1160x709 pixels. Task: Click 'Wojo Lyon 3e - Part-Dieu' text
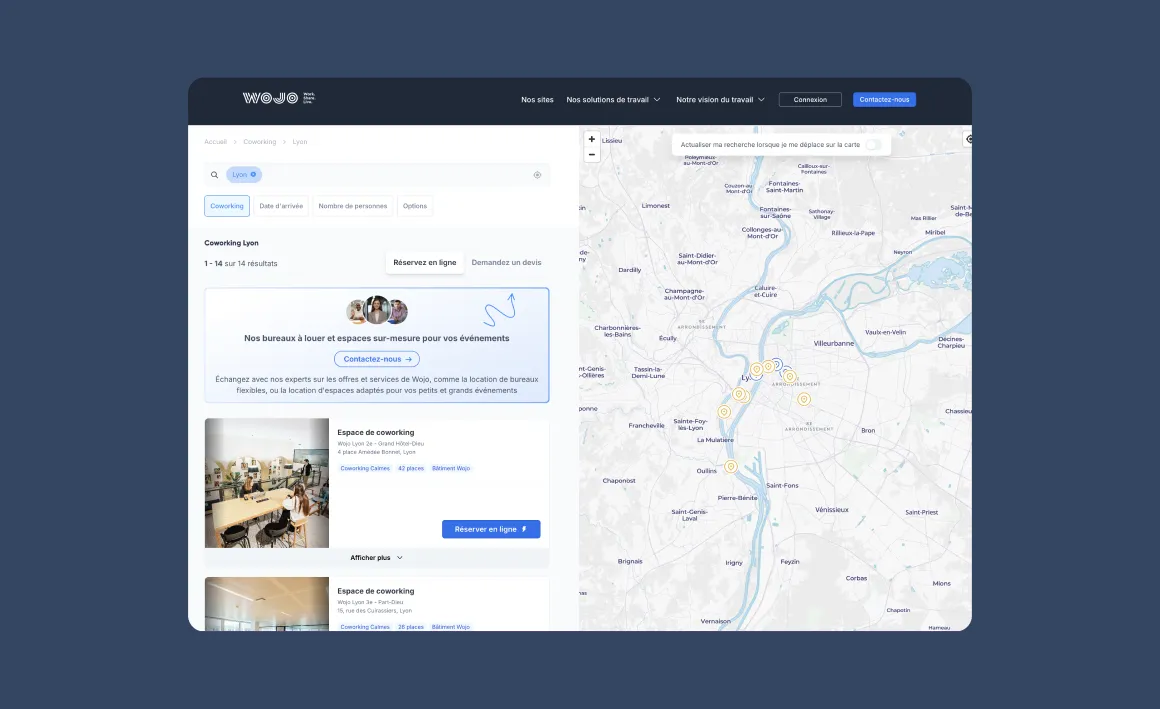pos(370,602)
